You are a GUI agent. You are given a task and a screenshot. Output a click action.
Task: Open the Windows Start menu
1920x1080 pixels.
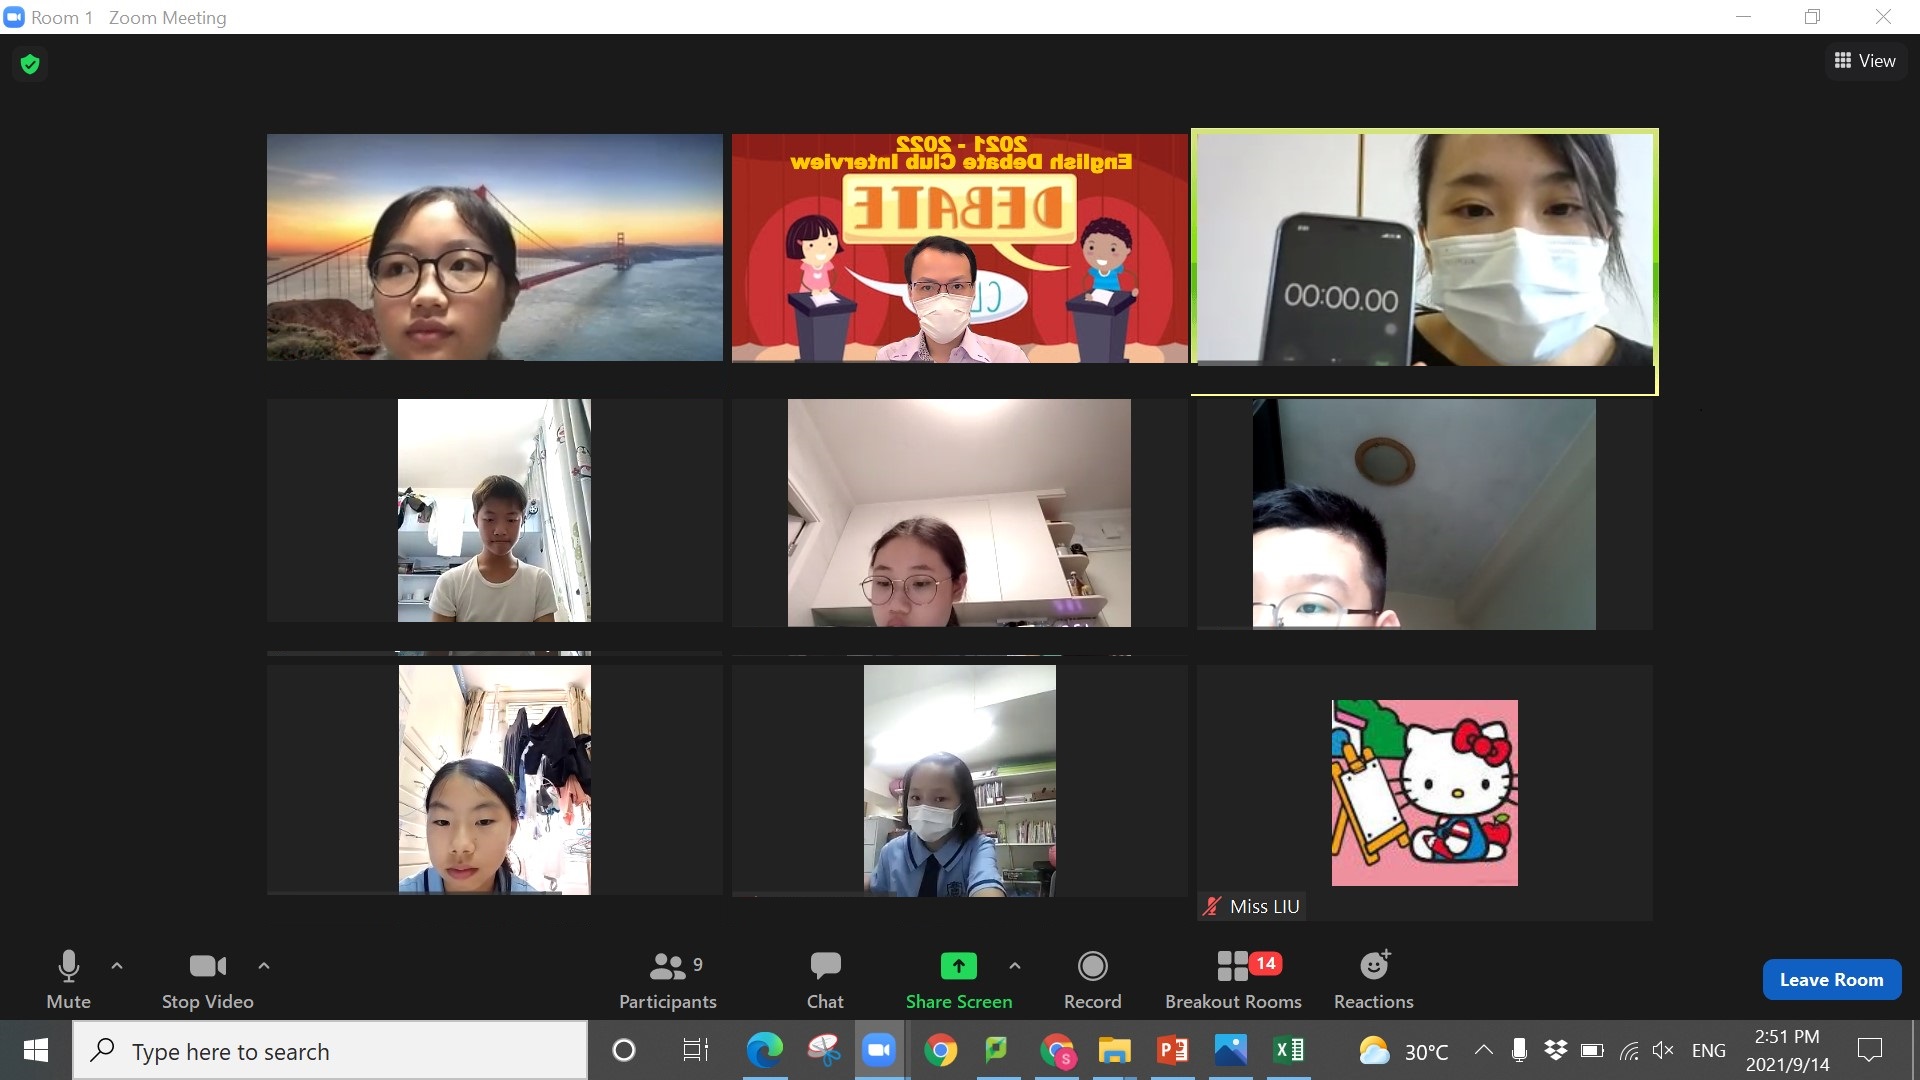pyautogui.click(x=36, y=1050)
